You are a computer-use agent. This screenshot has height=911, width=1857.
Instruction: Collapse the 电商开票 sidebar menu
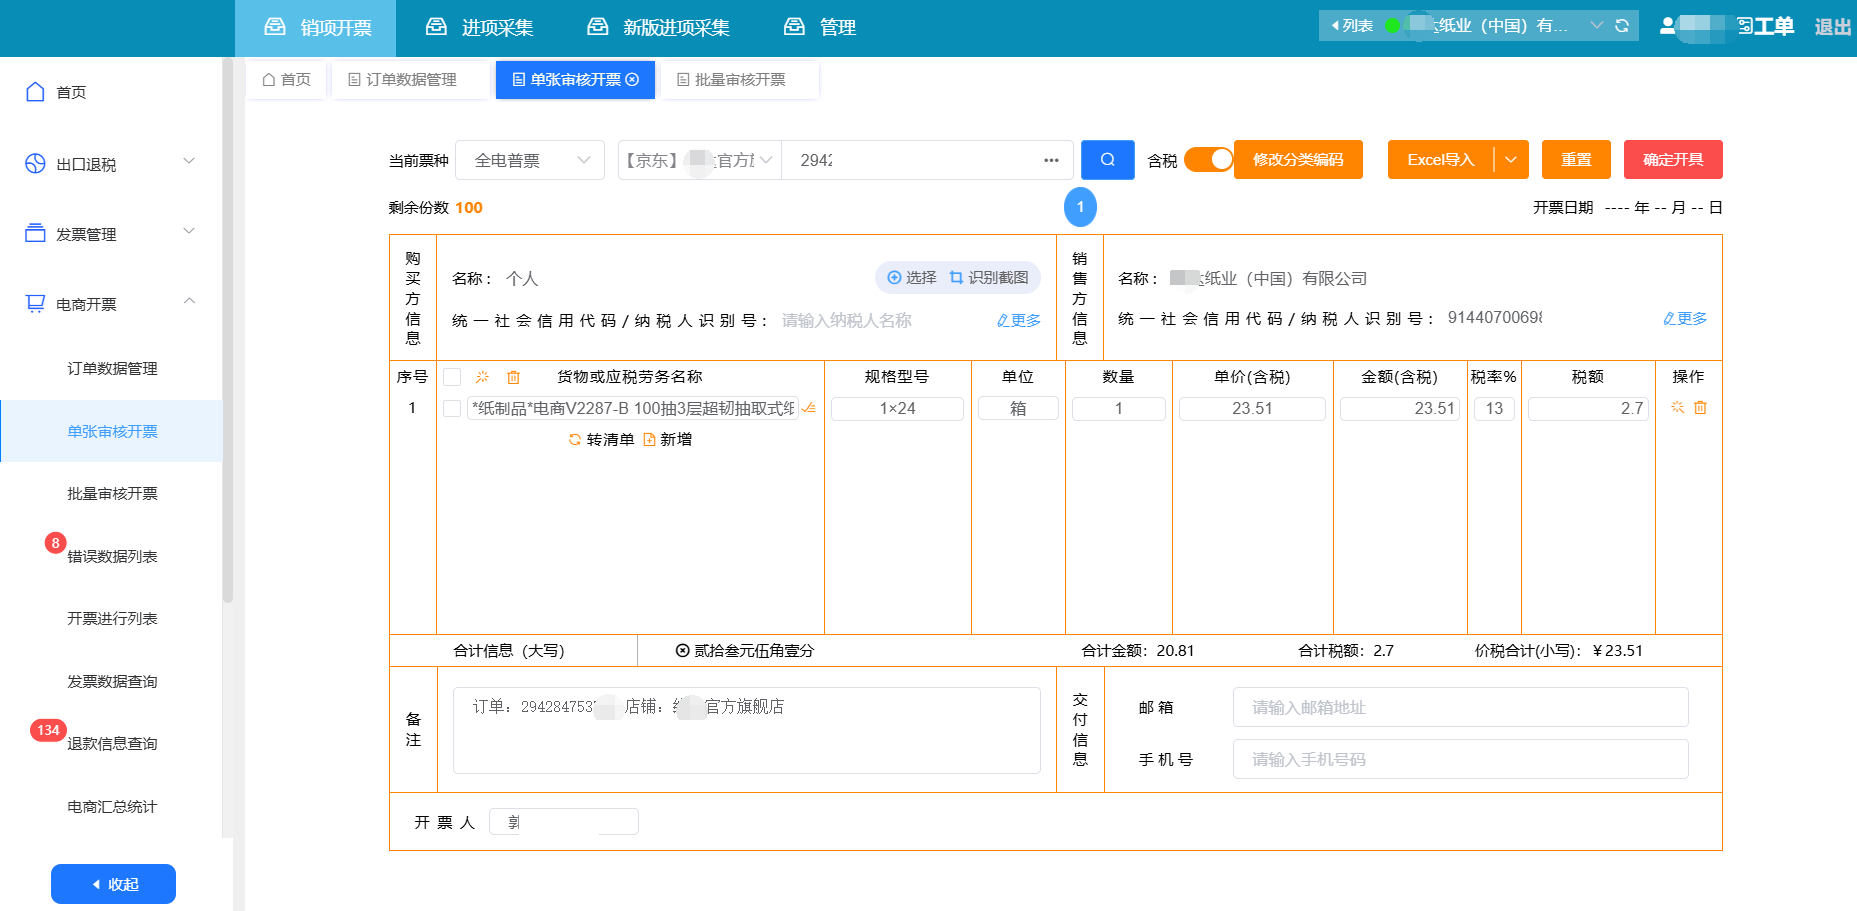click(189, 301)
